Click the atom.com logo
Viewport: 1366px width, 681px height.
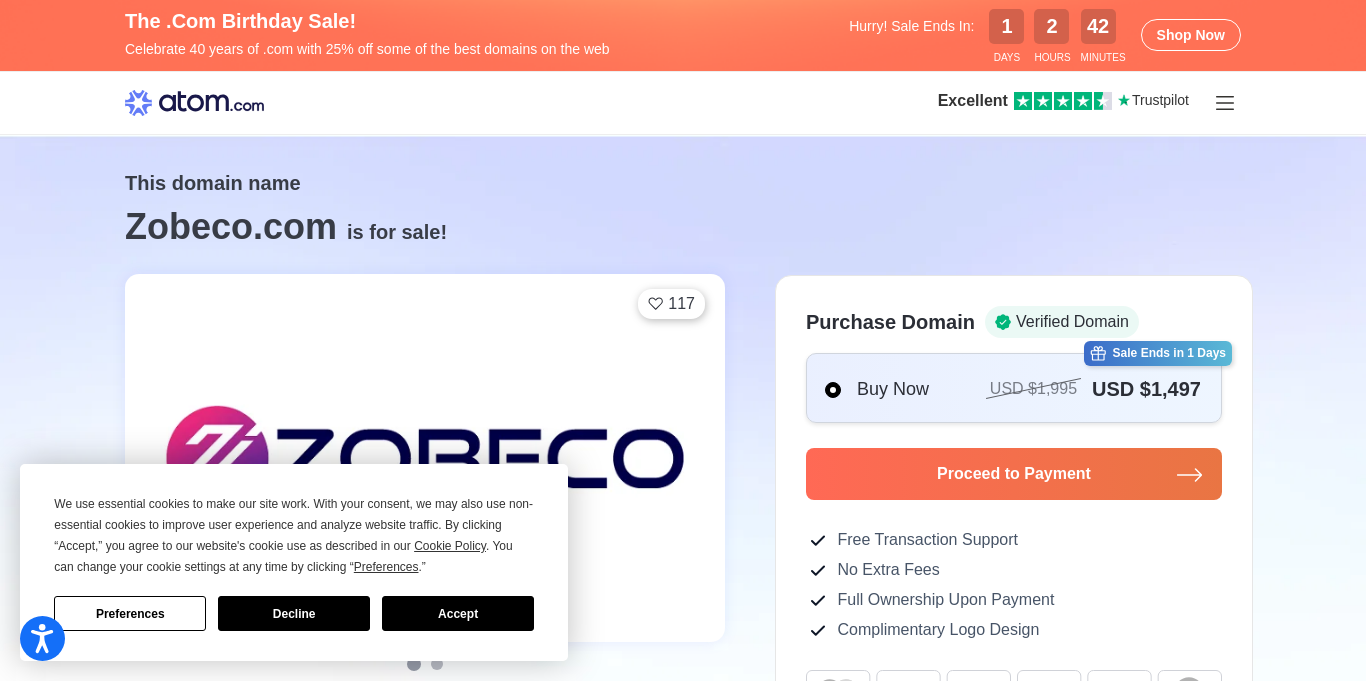(x=194, y=103)
